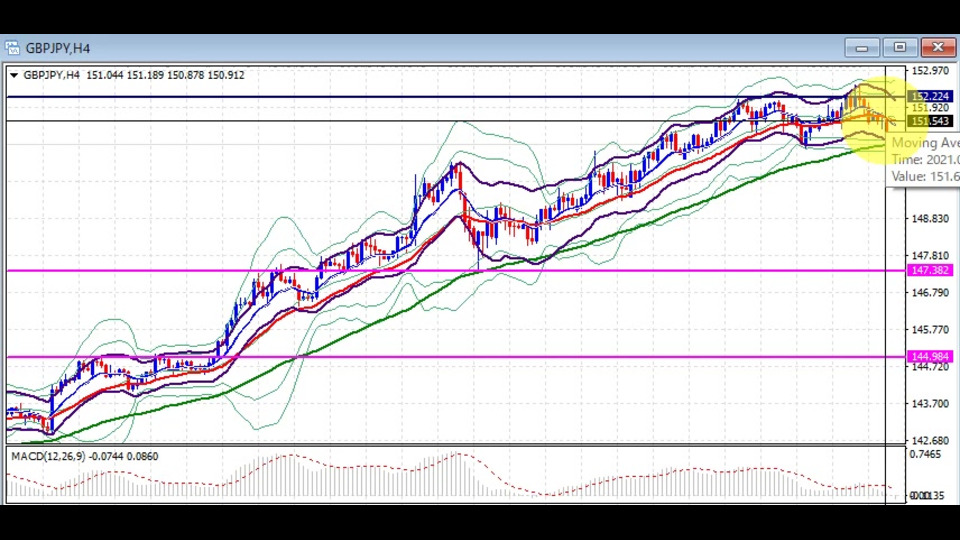Click the 143.700 price scale value
960x540 pixels.
[929, 403]
